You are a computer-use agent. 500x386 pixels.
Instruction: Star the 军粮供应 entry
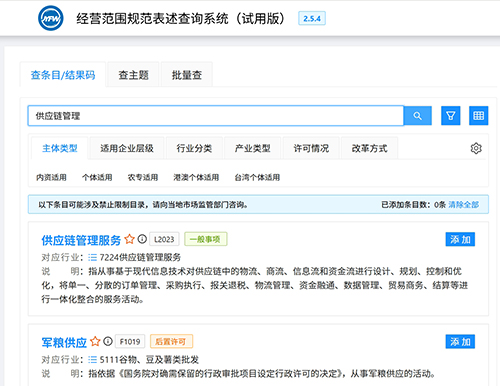pos(95,341)
